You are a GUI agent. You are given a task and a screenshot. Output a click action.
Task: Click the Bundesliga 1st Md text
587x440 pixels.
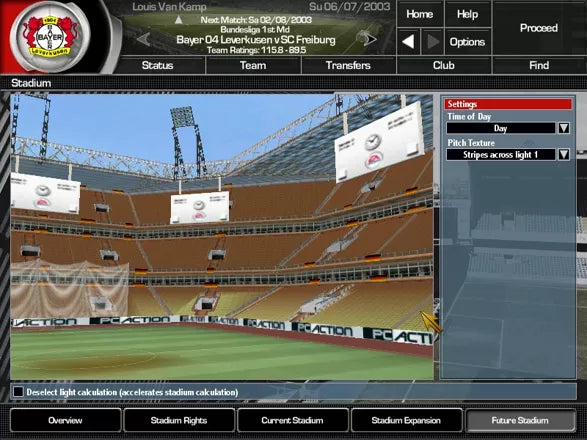coord(255,30)
